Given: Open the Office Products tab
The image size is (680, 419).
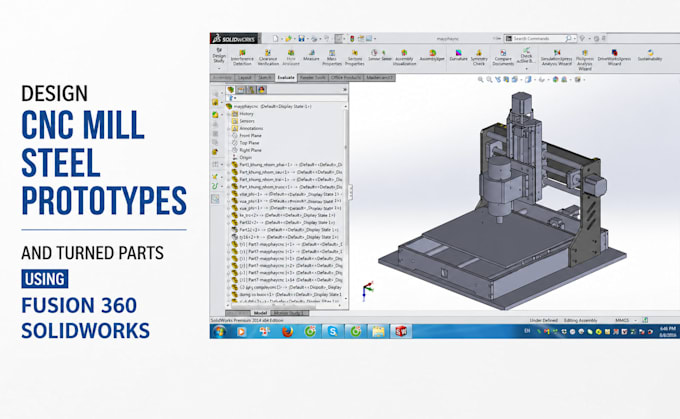Looking at the screenshot, I should click(x=346, y=78).
